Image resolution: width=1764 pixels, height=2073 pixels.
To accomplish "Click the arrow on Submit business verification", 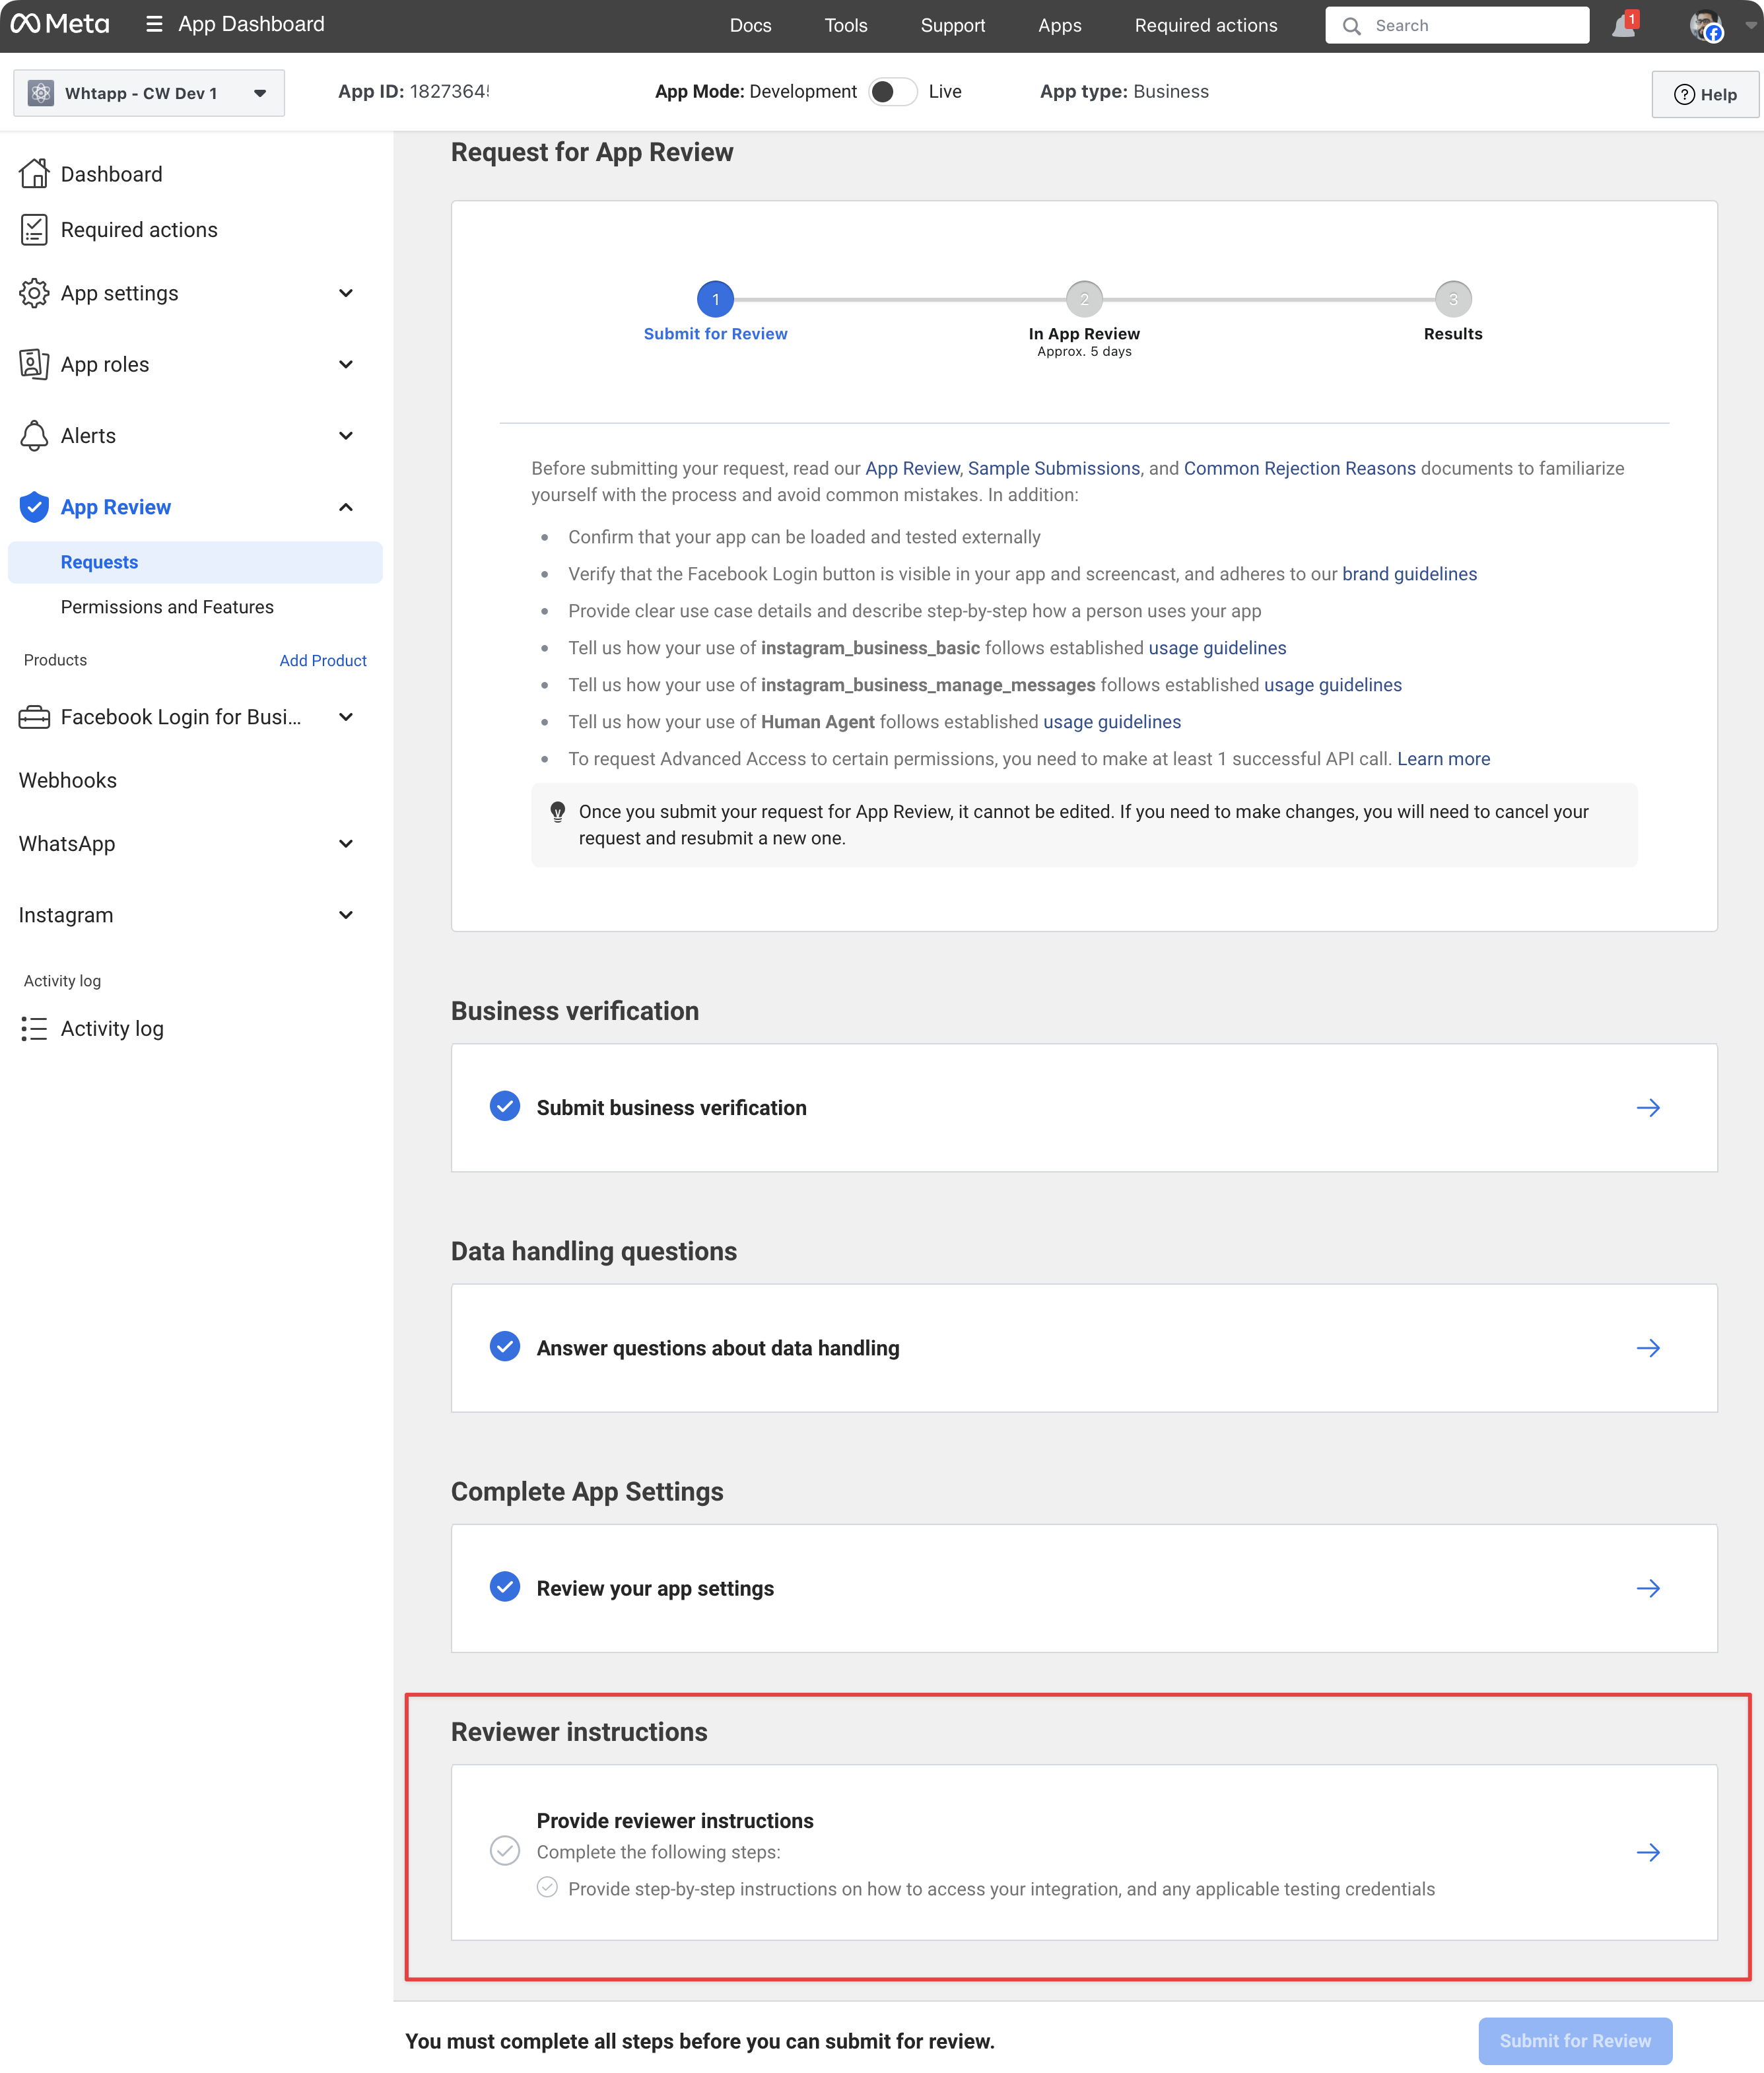I will pyautogui.click(x=1647, y=1108).
